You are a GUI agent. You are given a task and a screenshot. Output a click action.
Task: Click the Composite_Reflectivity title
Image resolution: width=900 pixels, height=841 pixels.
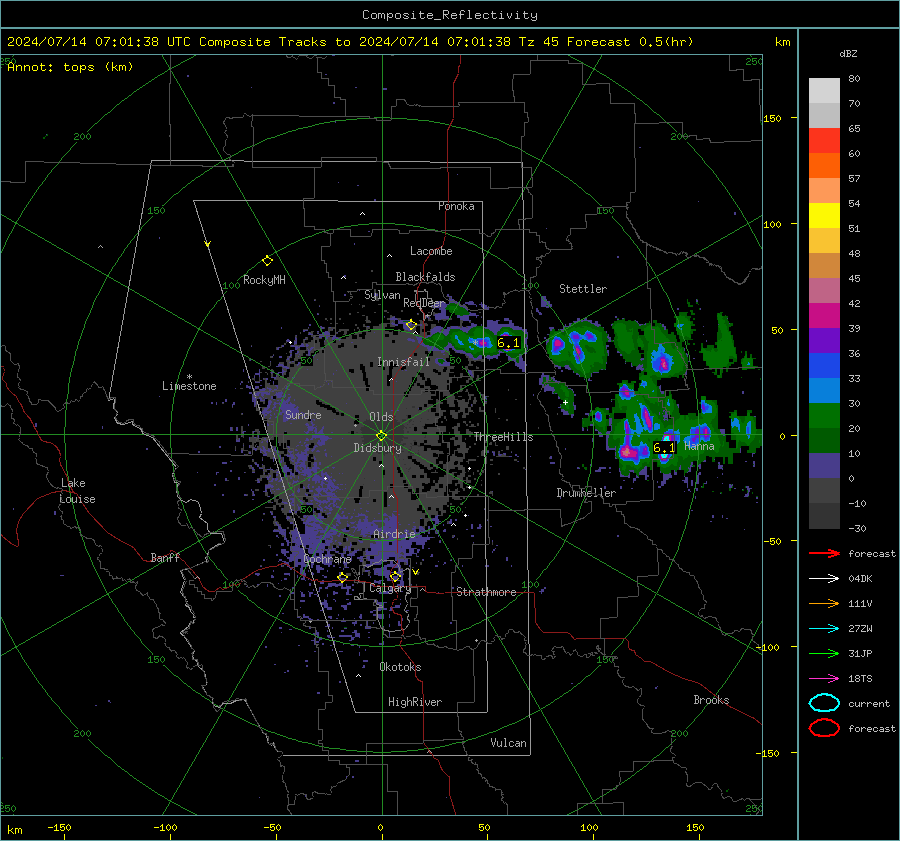point(450,15)
